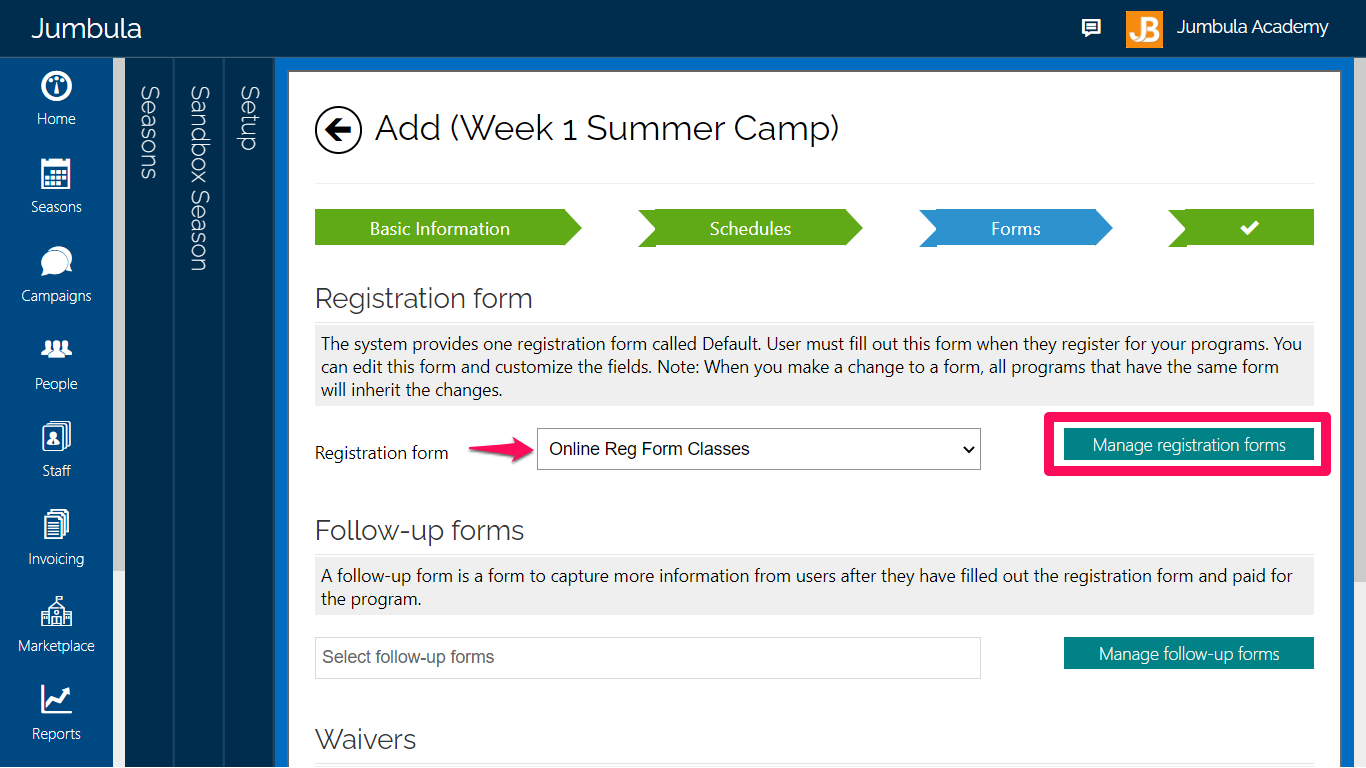1366x768 pixels.
Task: Open the Select follow-up forms selector
Action: click(648, 658)
